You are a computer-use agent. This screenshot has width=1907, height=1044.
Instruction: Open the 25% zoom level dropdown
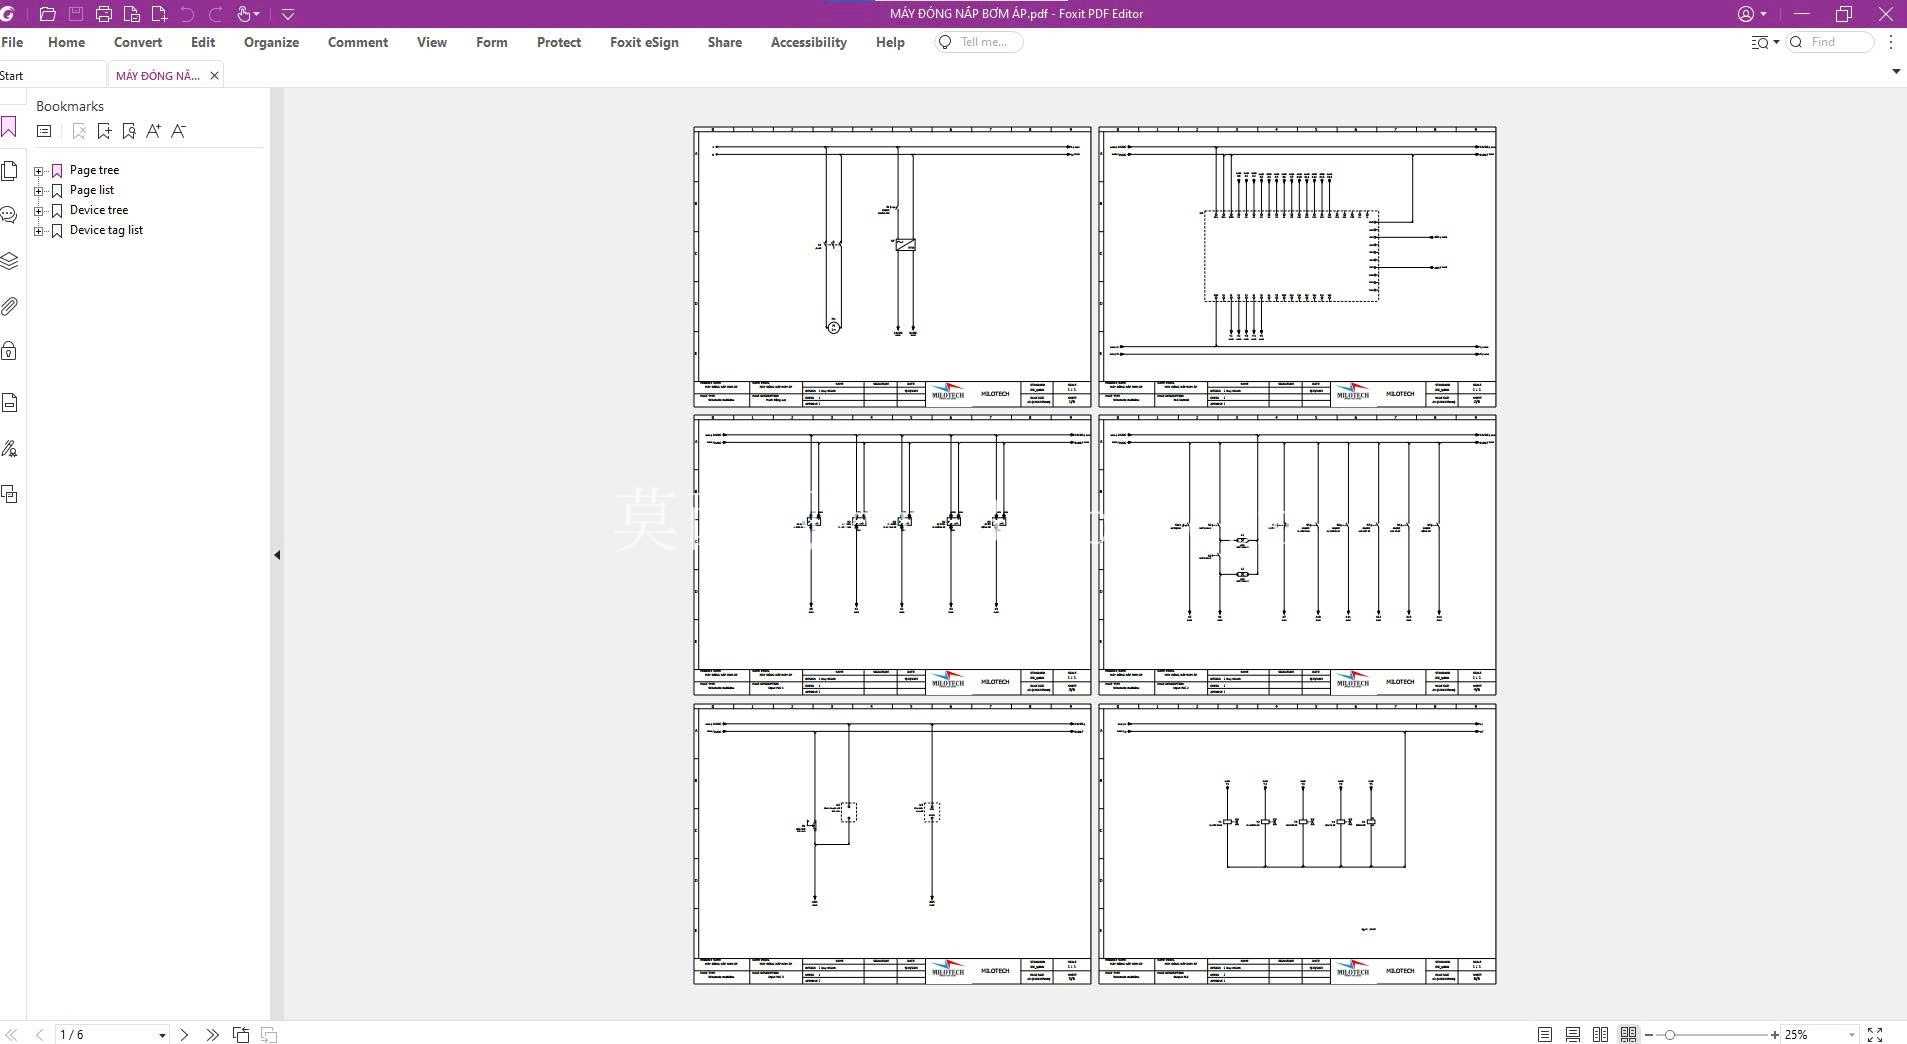click(1851, 1036)
